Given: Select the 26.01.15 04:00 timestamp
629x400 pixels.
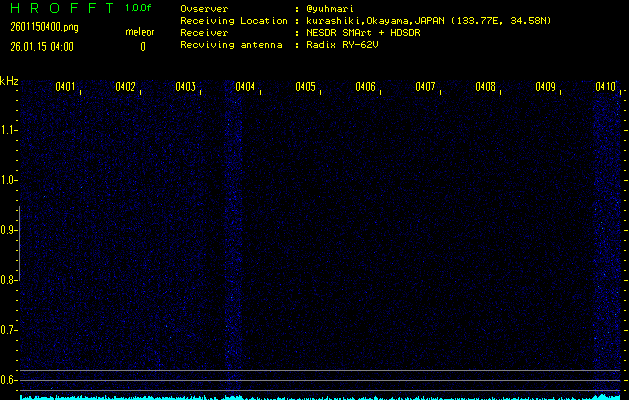Looking at the screenshot, I should 42,46.
